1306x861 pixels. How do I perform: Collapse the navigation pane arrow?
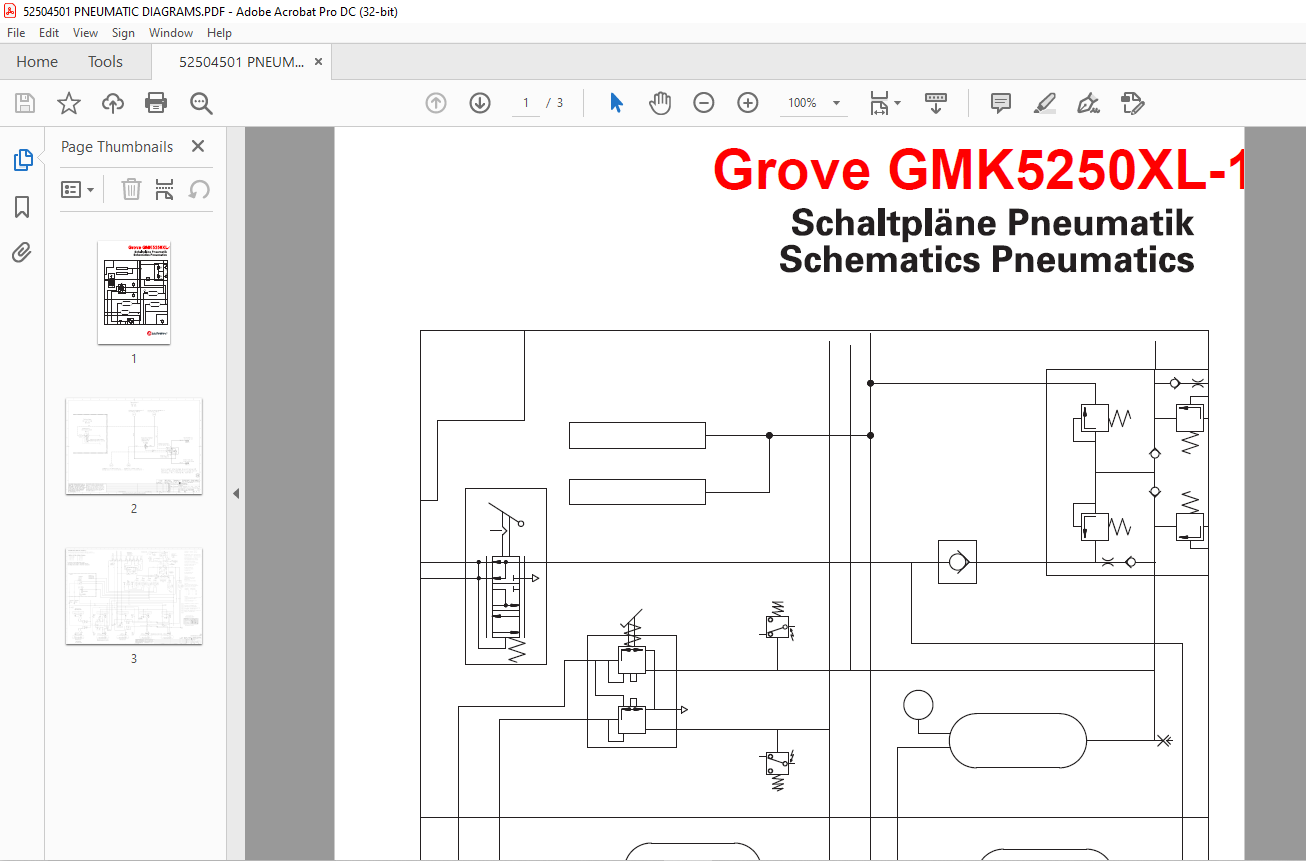point(236,493)
